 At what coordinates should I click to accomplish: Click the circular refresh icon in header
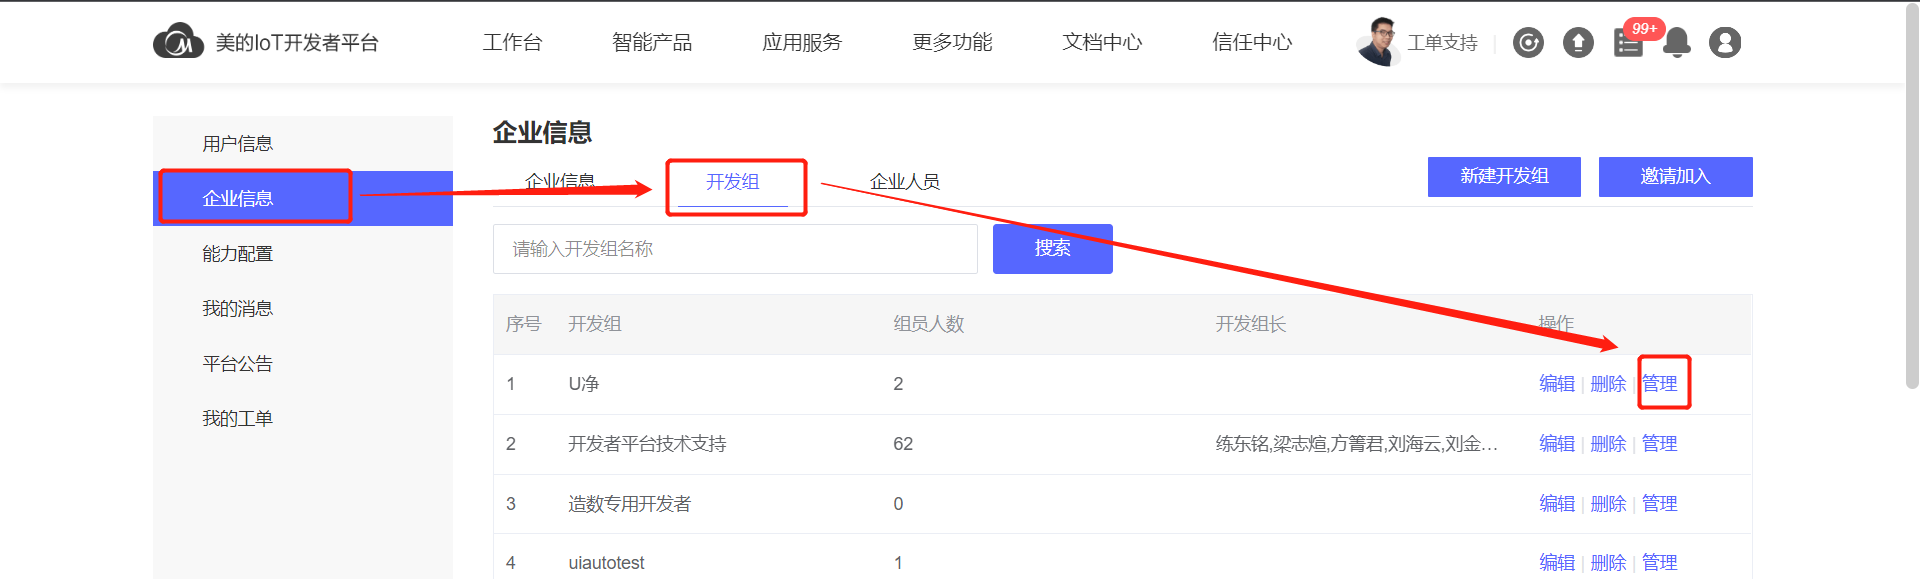[1528, 43]
